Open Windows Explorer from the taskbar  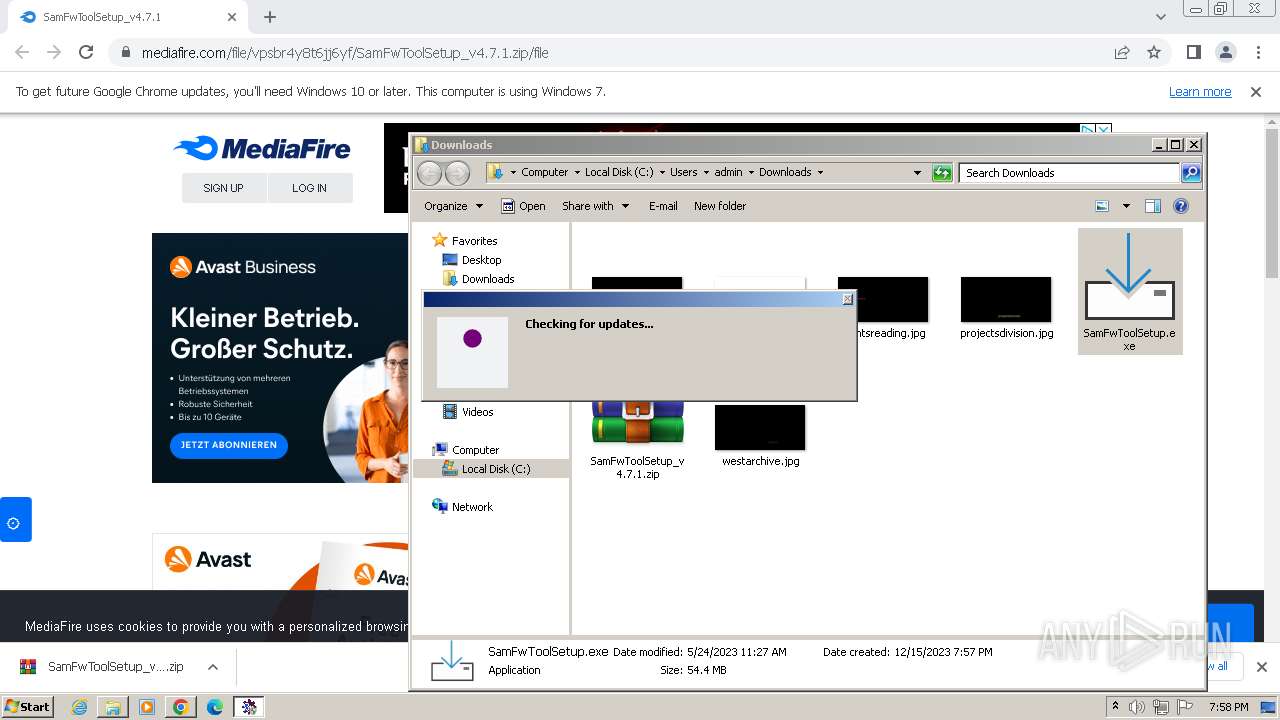pyautogui.click(x=113, y=707)
